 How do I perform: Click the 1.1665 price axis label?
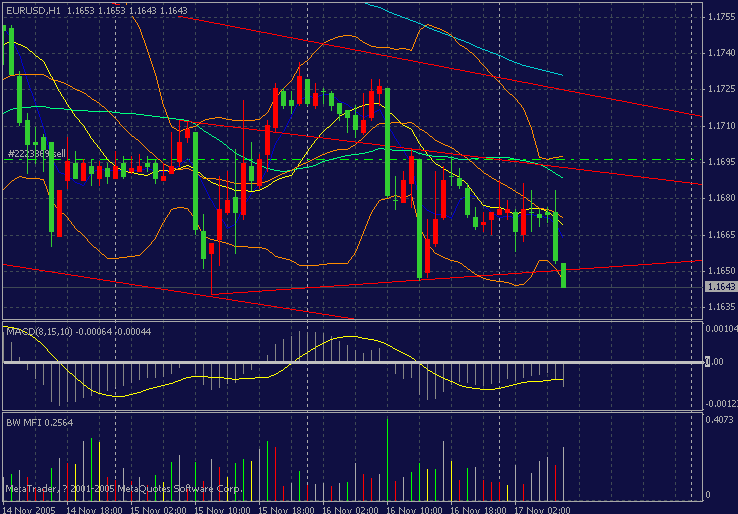point(721,234)
